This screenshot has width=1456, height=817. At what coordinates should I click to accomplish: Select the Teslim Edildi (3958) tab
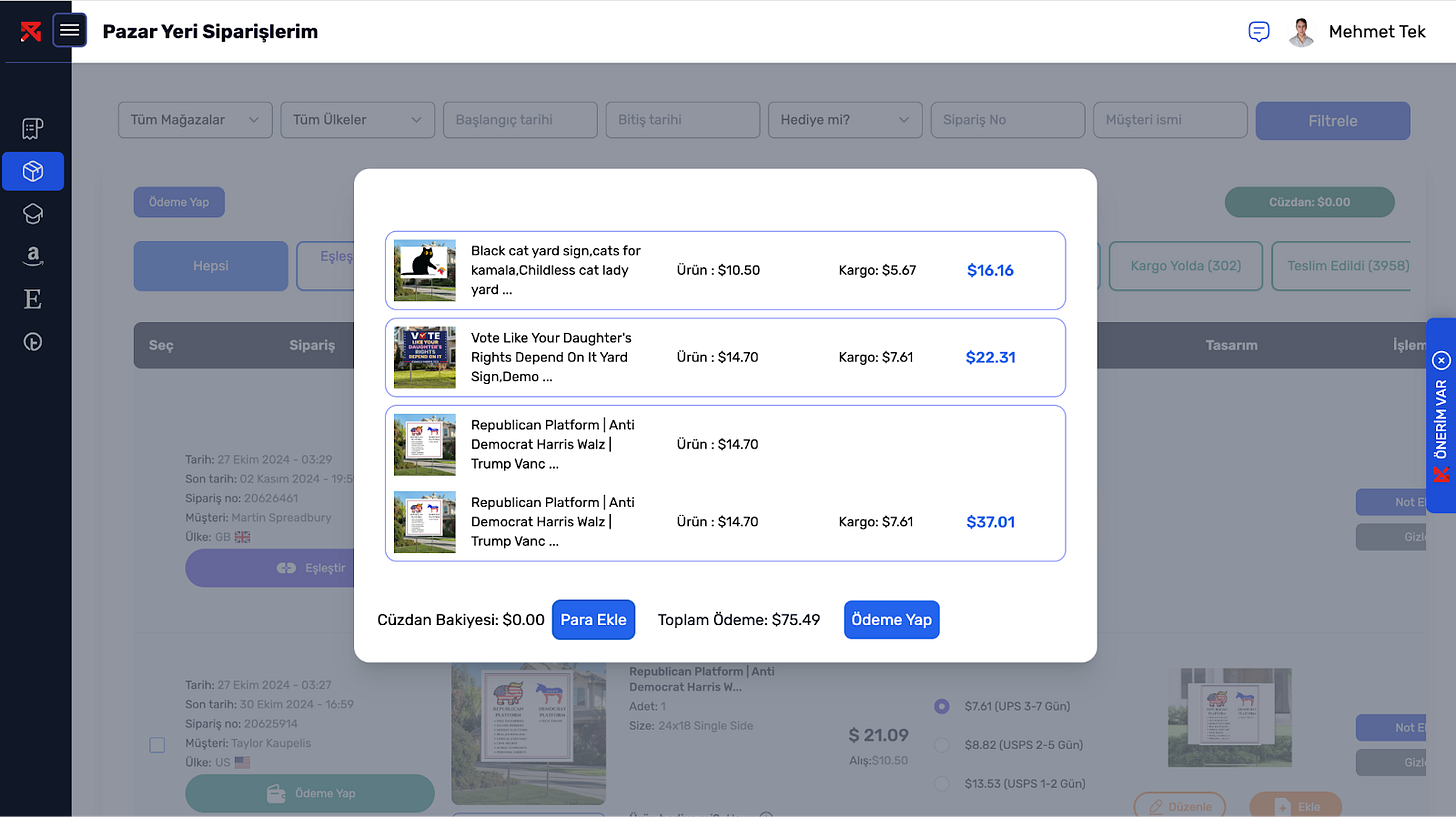click(1341, 266)
